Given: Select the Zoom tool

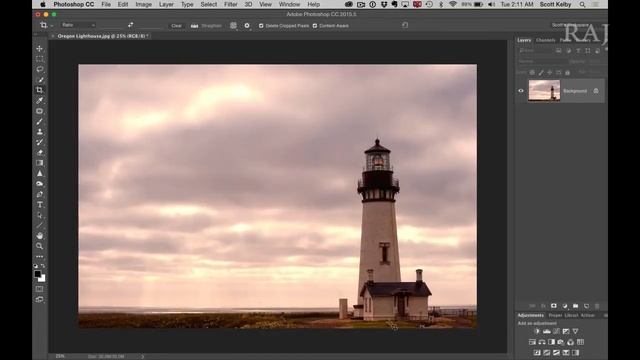Looking at the screenshot, I should click(x=40, y=246).
